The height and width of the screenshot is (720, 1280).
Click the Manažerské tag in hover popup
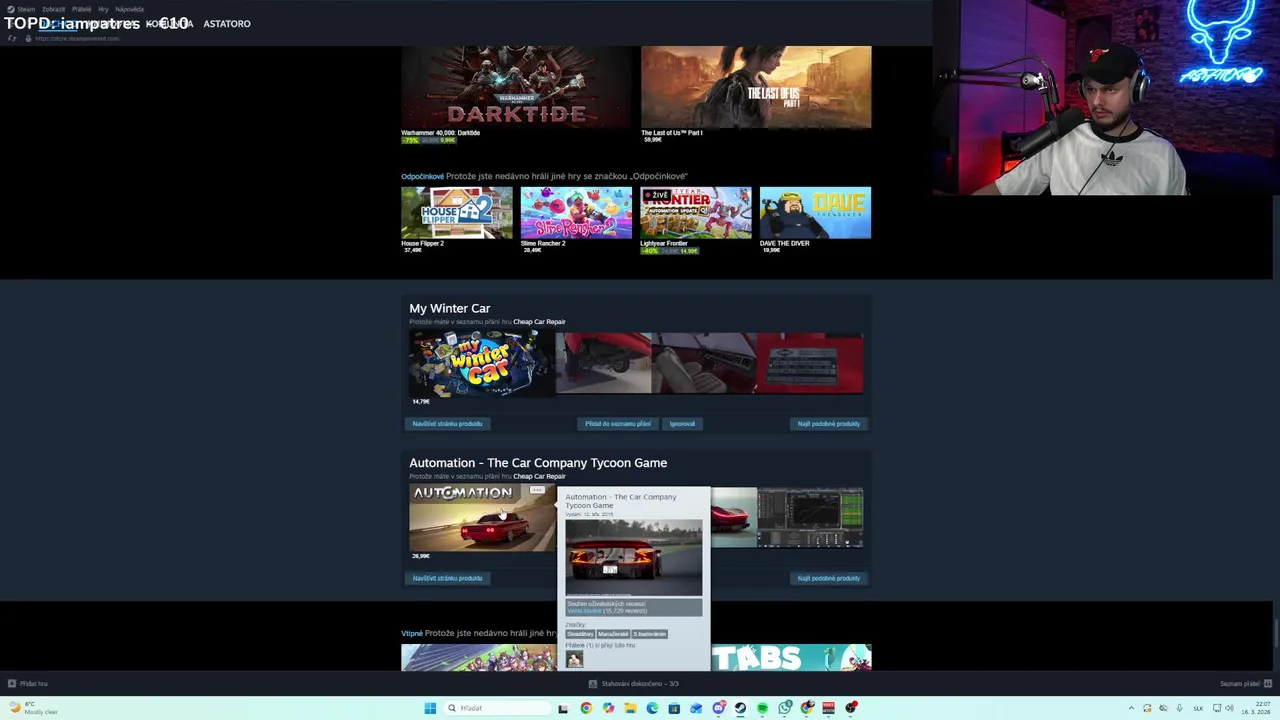tap(613, 634)
